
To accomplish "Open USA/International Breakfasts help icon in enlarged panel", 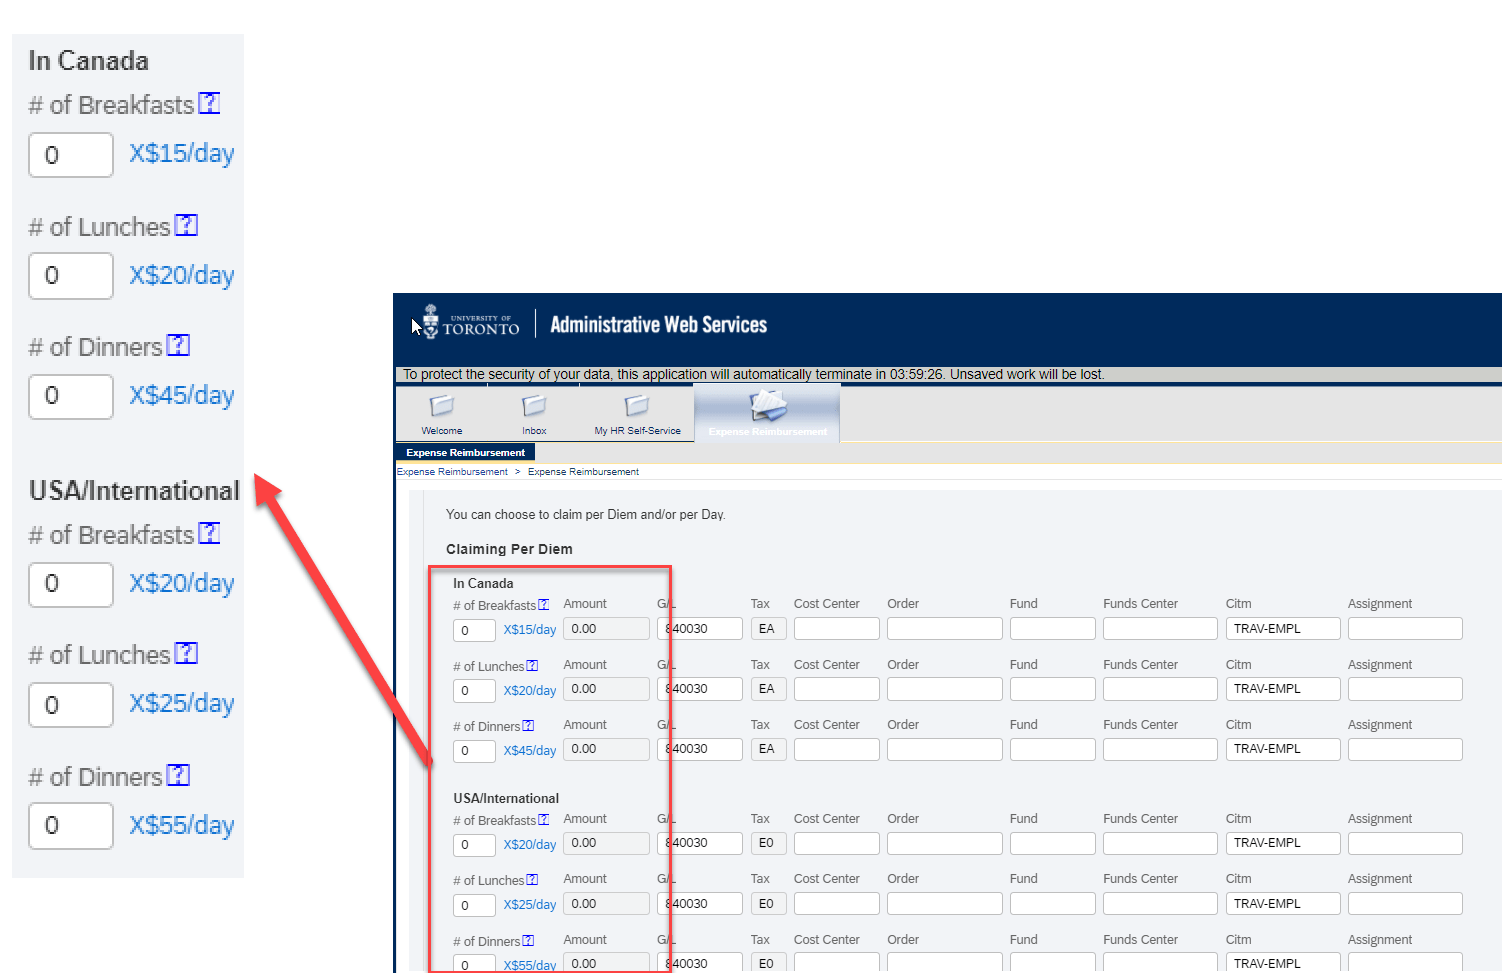I will [209, 533].
